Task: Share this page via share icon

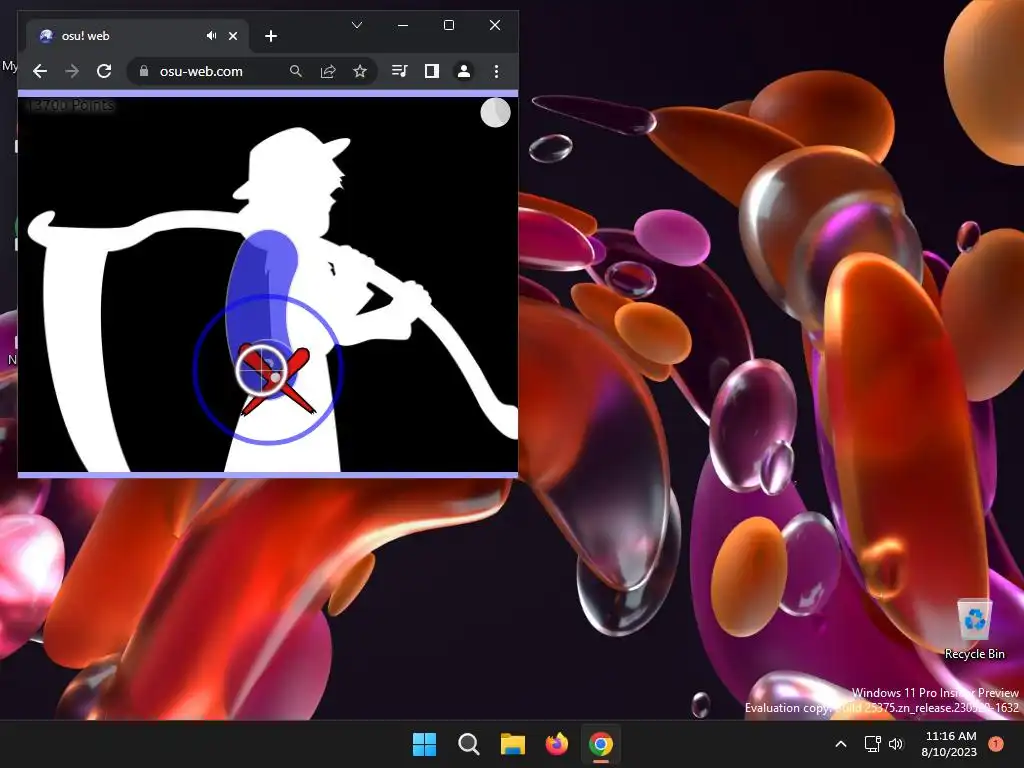Action: click(x=328, y=71)
